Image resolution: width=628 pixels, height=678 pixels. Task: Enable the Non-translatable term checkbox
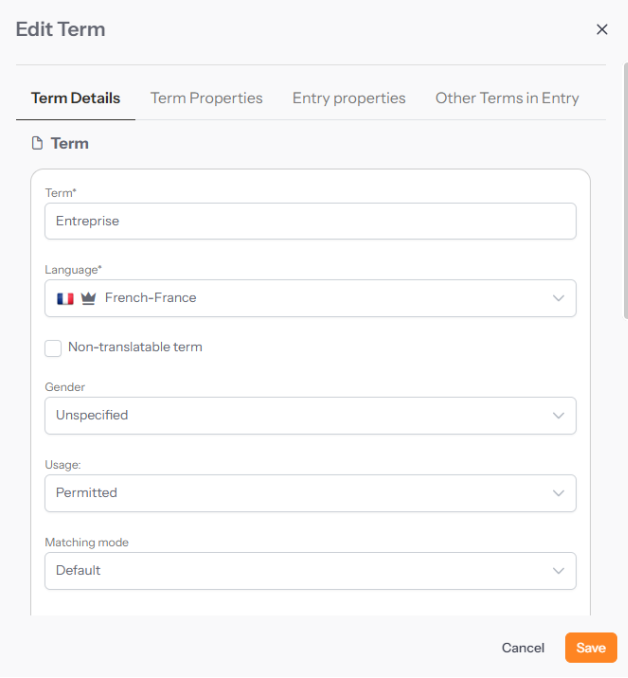tap(53, 348)
